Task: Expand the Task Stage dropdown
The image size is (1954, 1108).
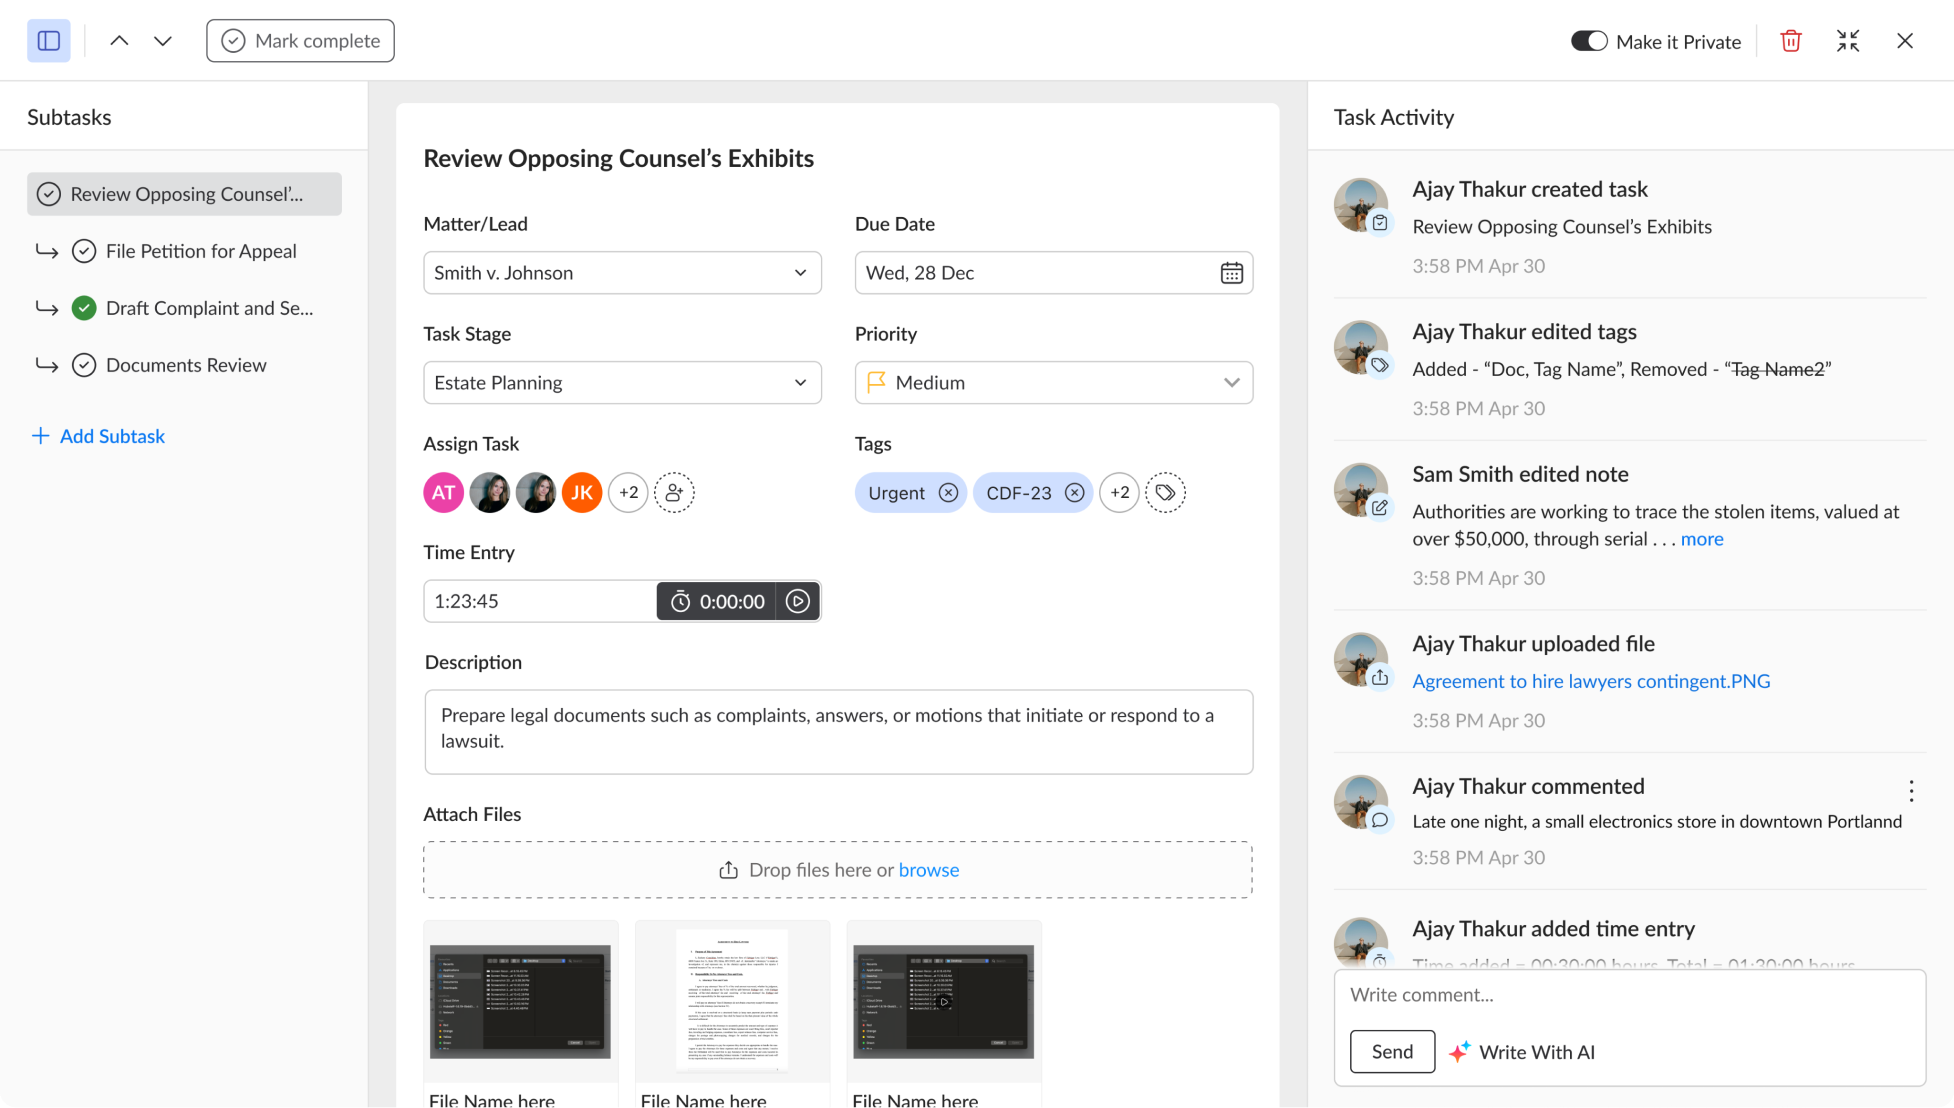Action: coord(622,383)
